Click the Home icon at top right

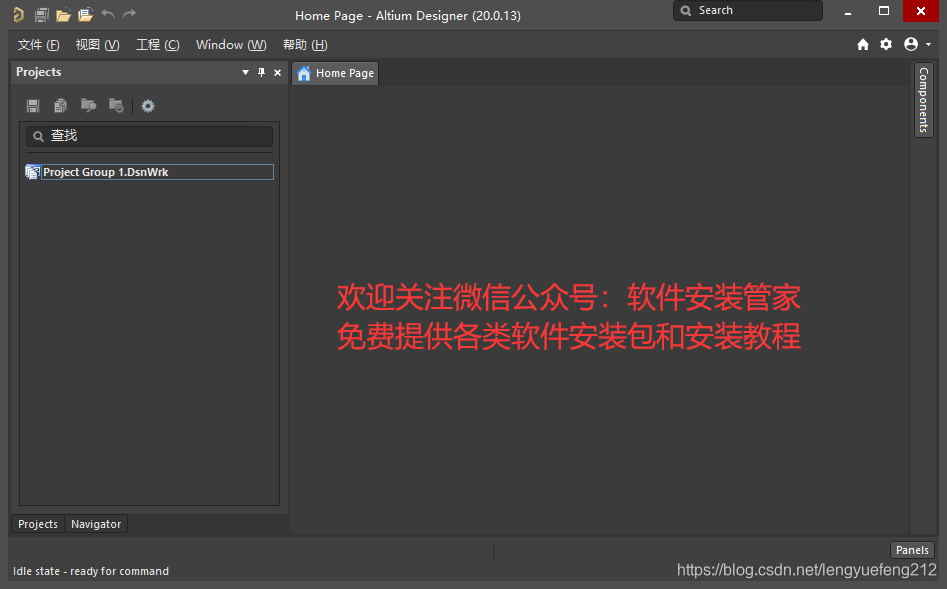863,44
